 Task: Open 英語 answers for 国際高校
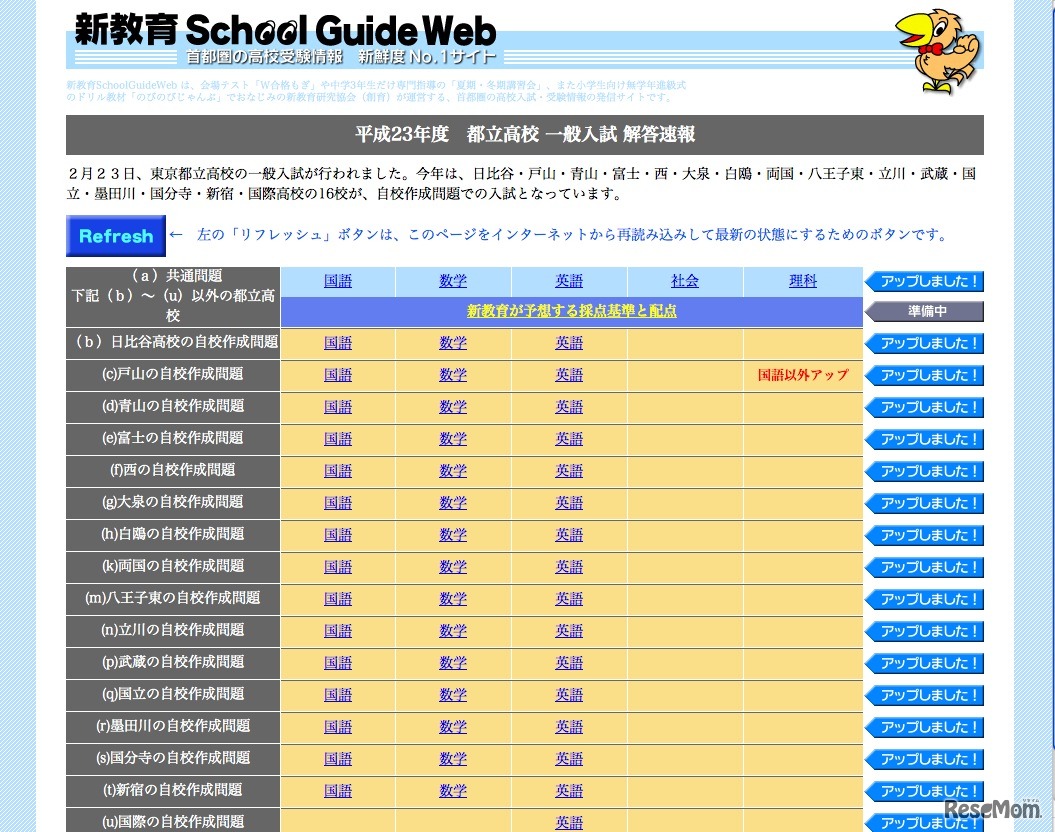click(x=568, y=821)
